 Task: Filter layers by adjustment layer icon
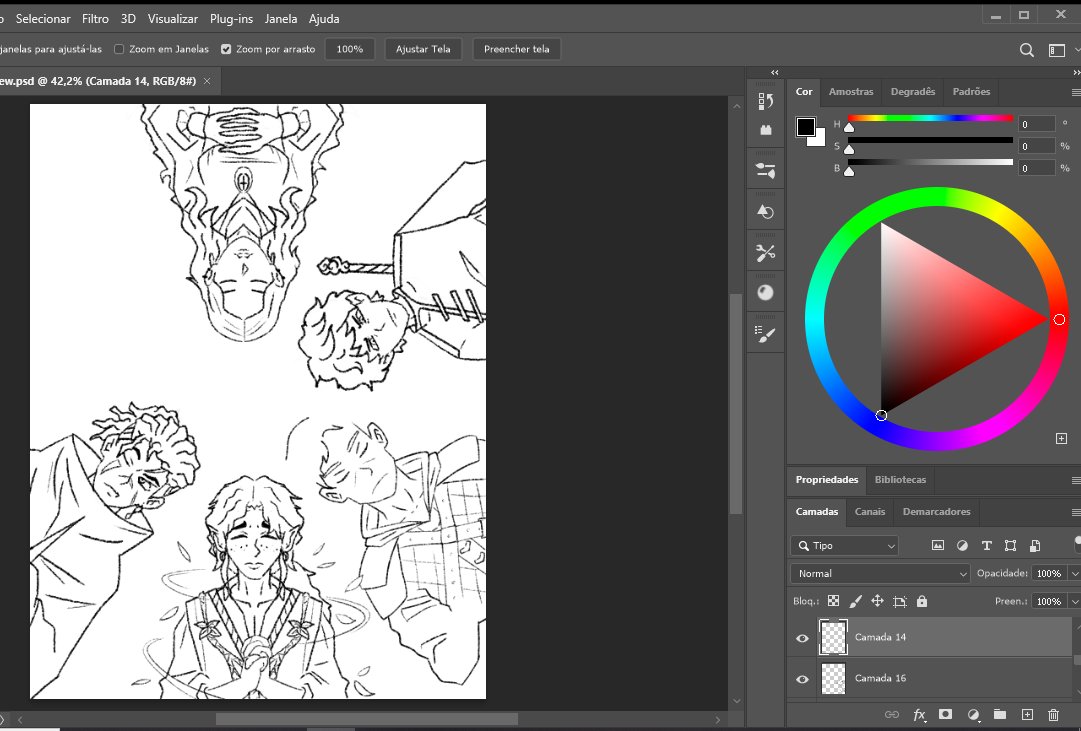962,545
